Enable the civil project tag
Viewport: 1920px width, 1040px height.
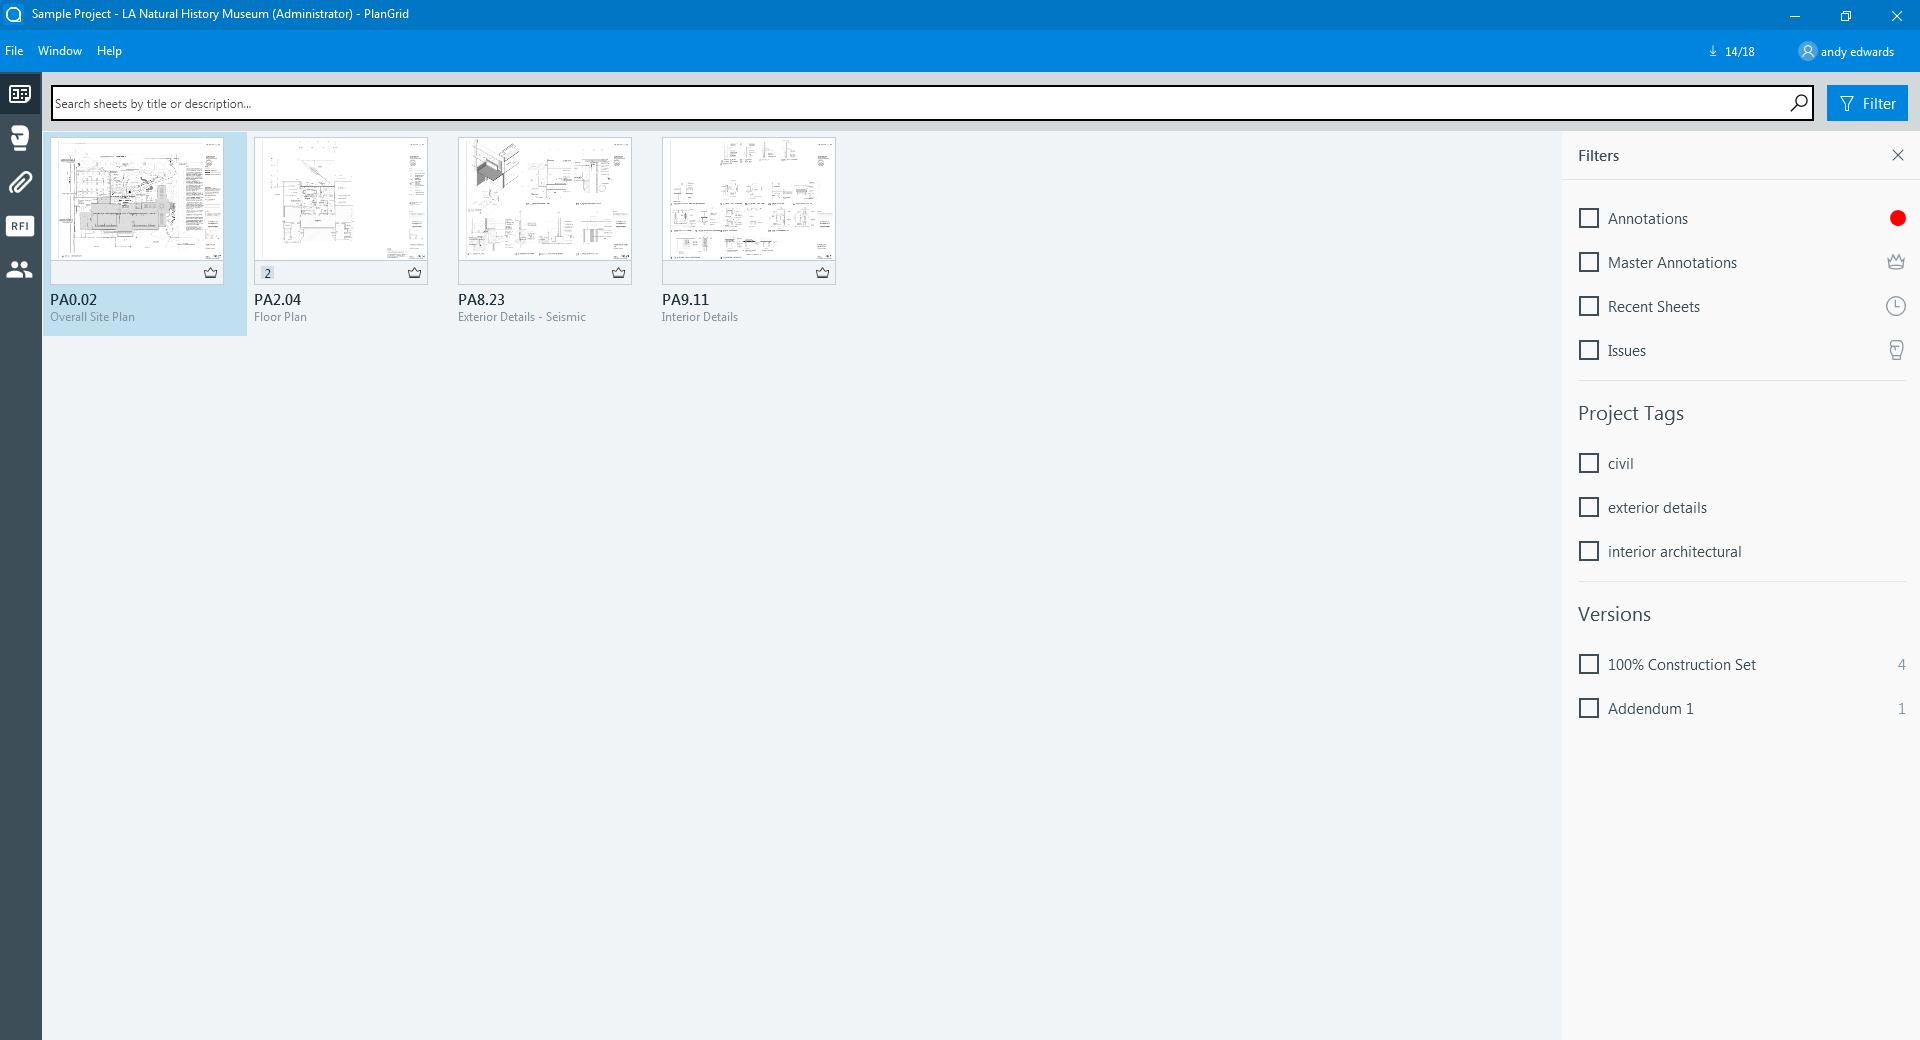click(x=1588, y=463)
